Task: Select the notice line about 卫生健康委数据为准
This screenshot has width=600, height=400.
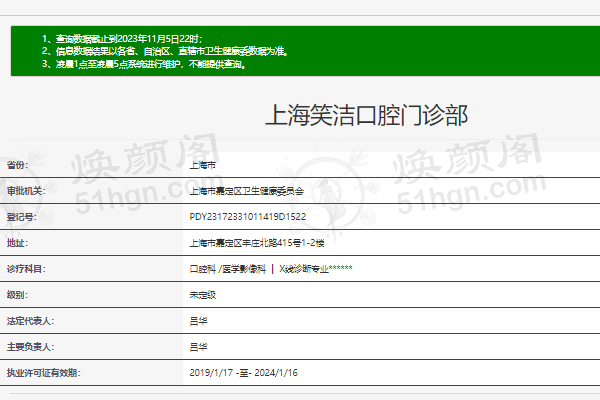Action: pyautogui.click(x=165, y=51)
